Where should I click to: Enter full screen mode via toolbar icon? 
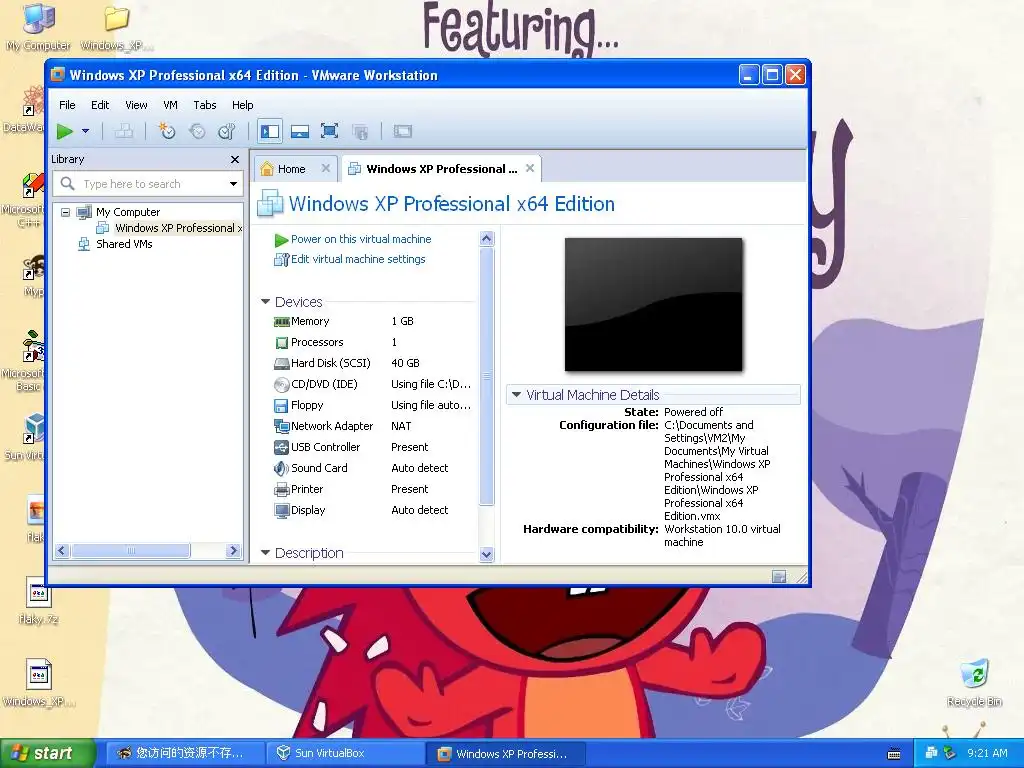click(x=330, y=131)
